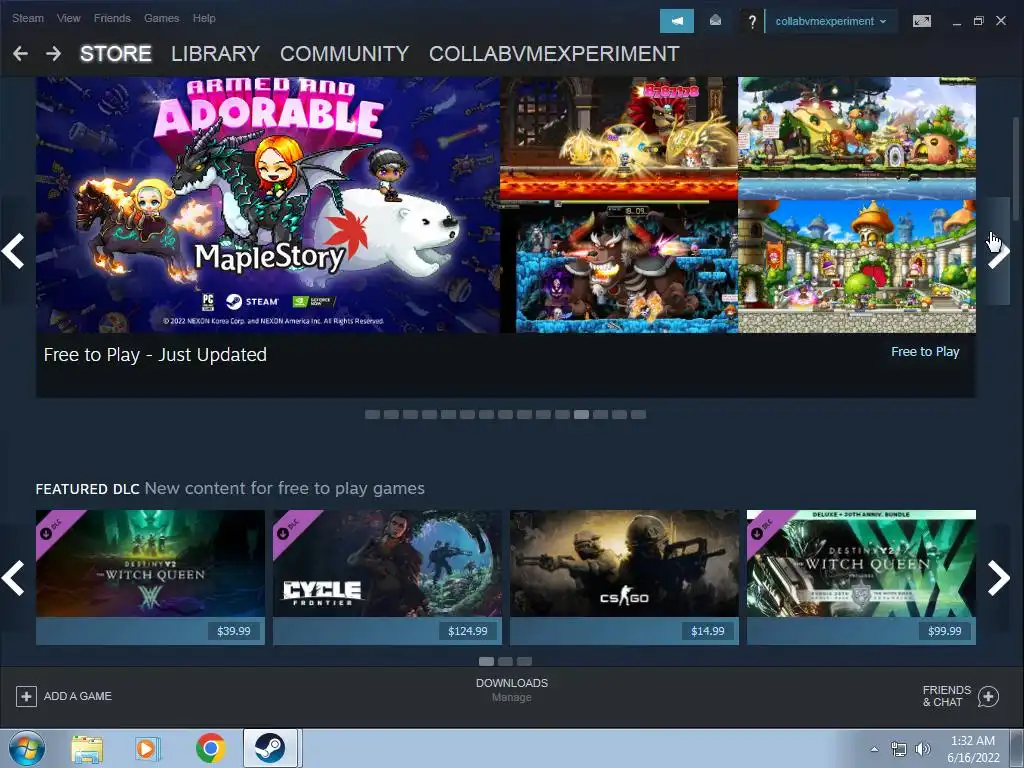Open the Windows Start menu

(27, 748)
